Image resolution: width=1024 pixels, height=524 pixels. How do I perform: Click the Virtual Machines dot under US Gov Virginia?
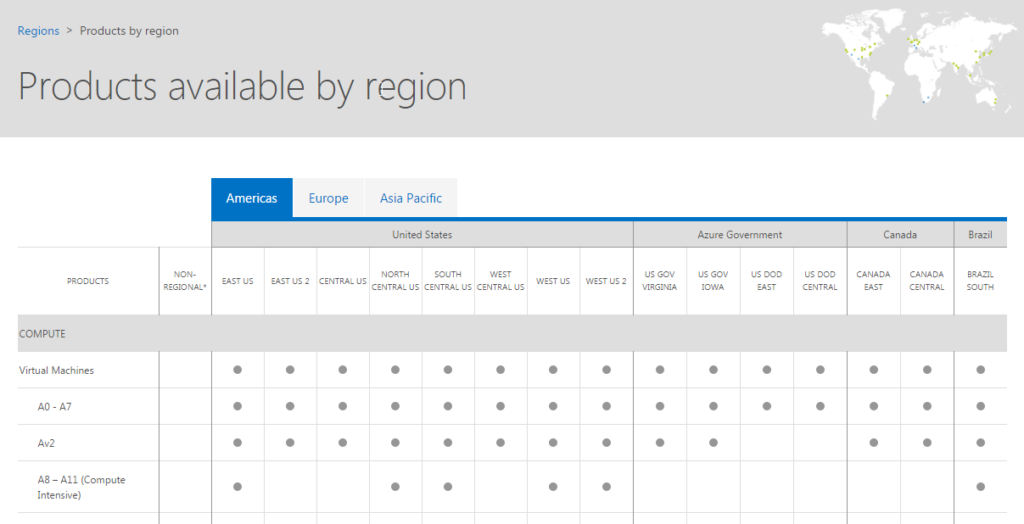click(660, 370)
